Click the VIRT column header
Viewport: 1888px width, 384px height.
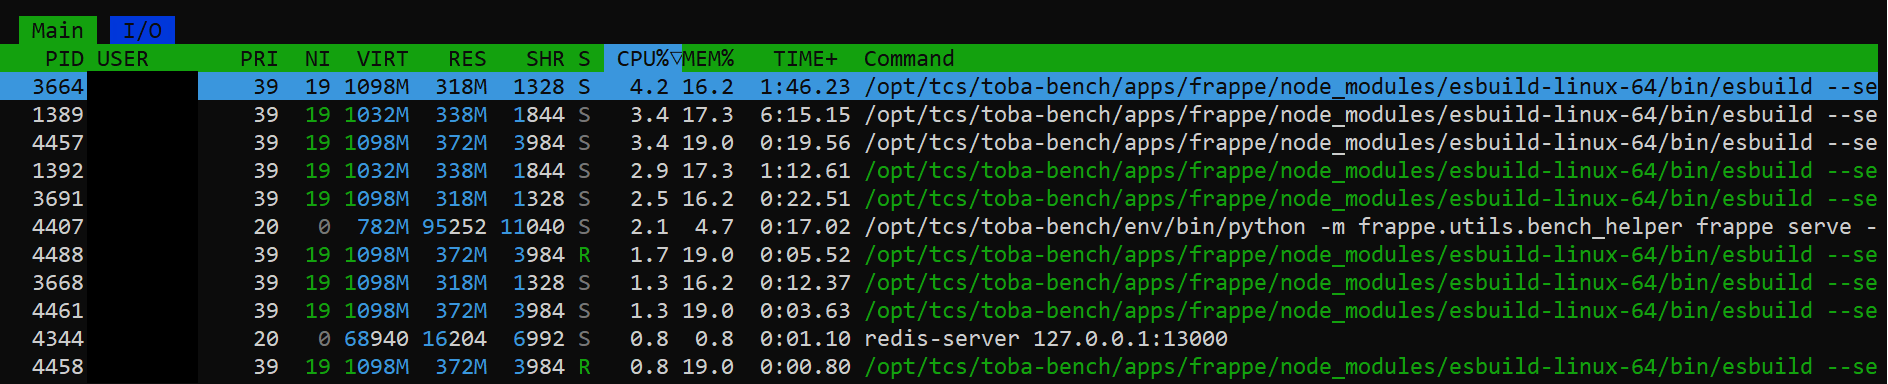[383, 58]
